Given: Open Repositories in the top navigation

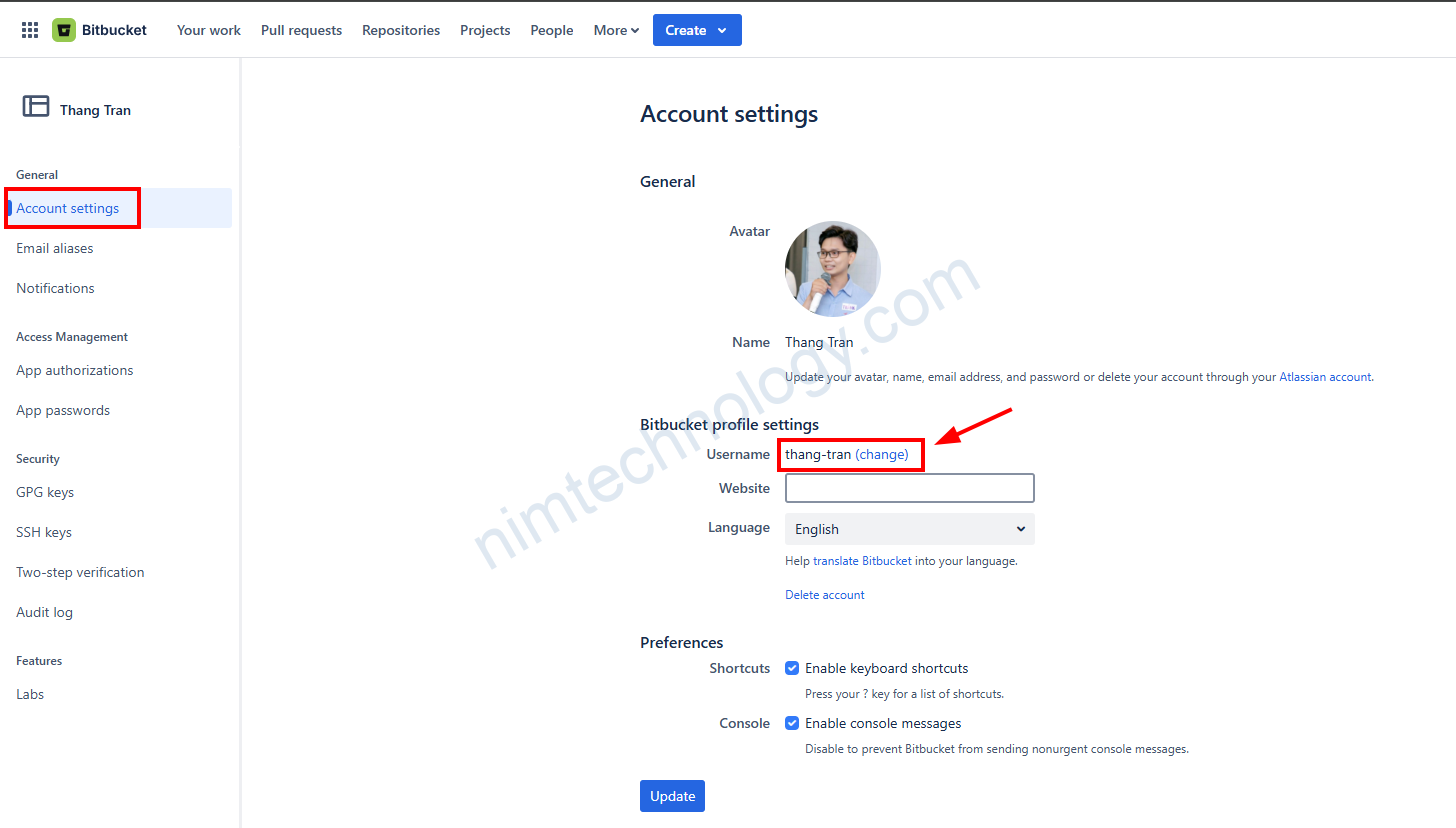Looking at the screenshot, I should tap(401, 30).
